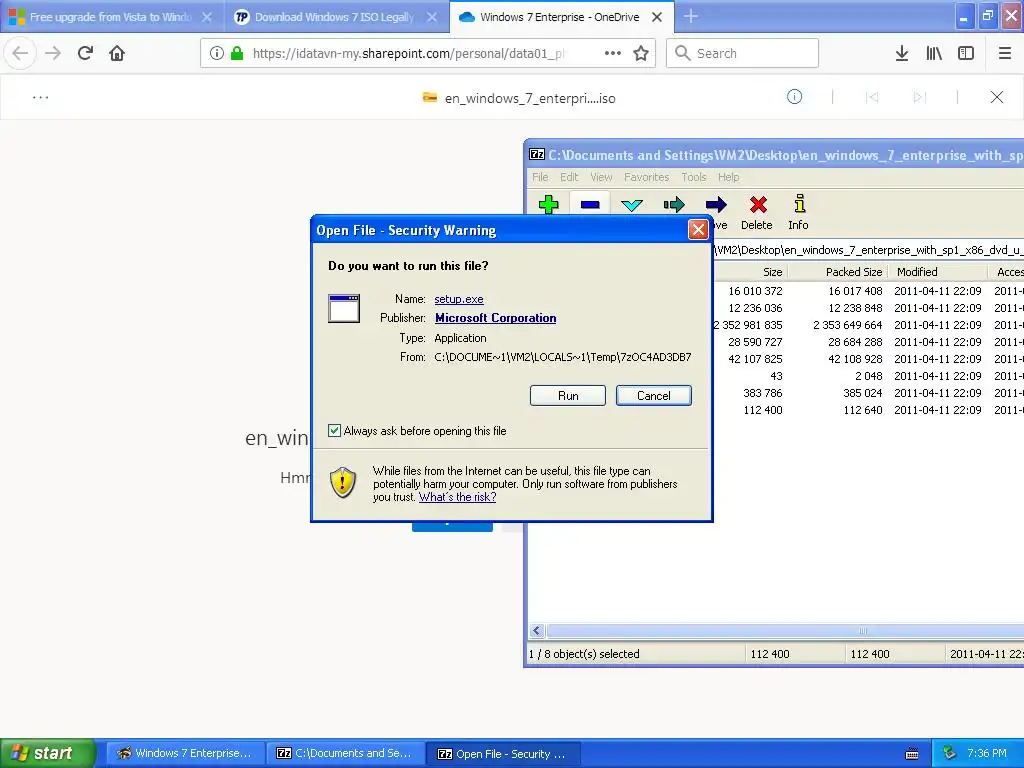1024x768 pixels.
Task: Click the 7-Zip Move arrow icon
Action: pos(716,205)
